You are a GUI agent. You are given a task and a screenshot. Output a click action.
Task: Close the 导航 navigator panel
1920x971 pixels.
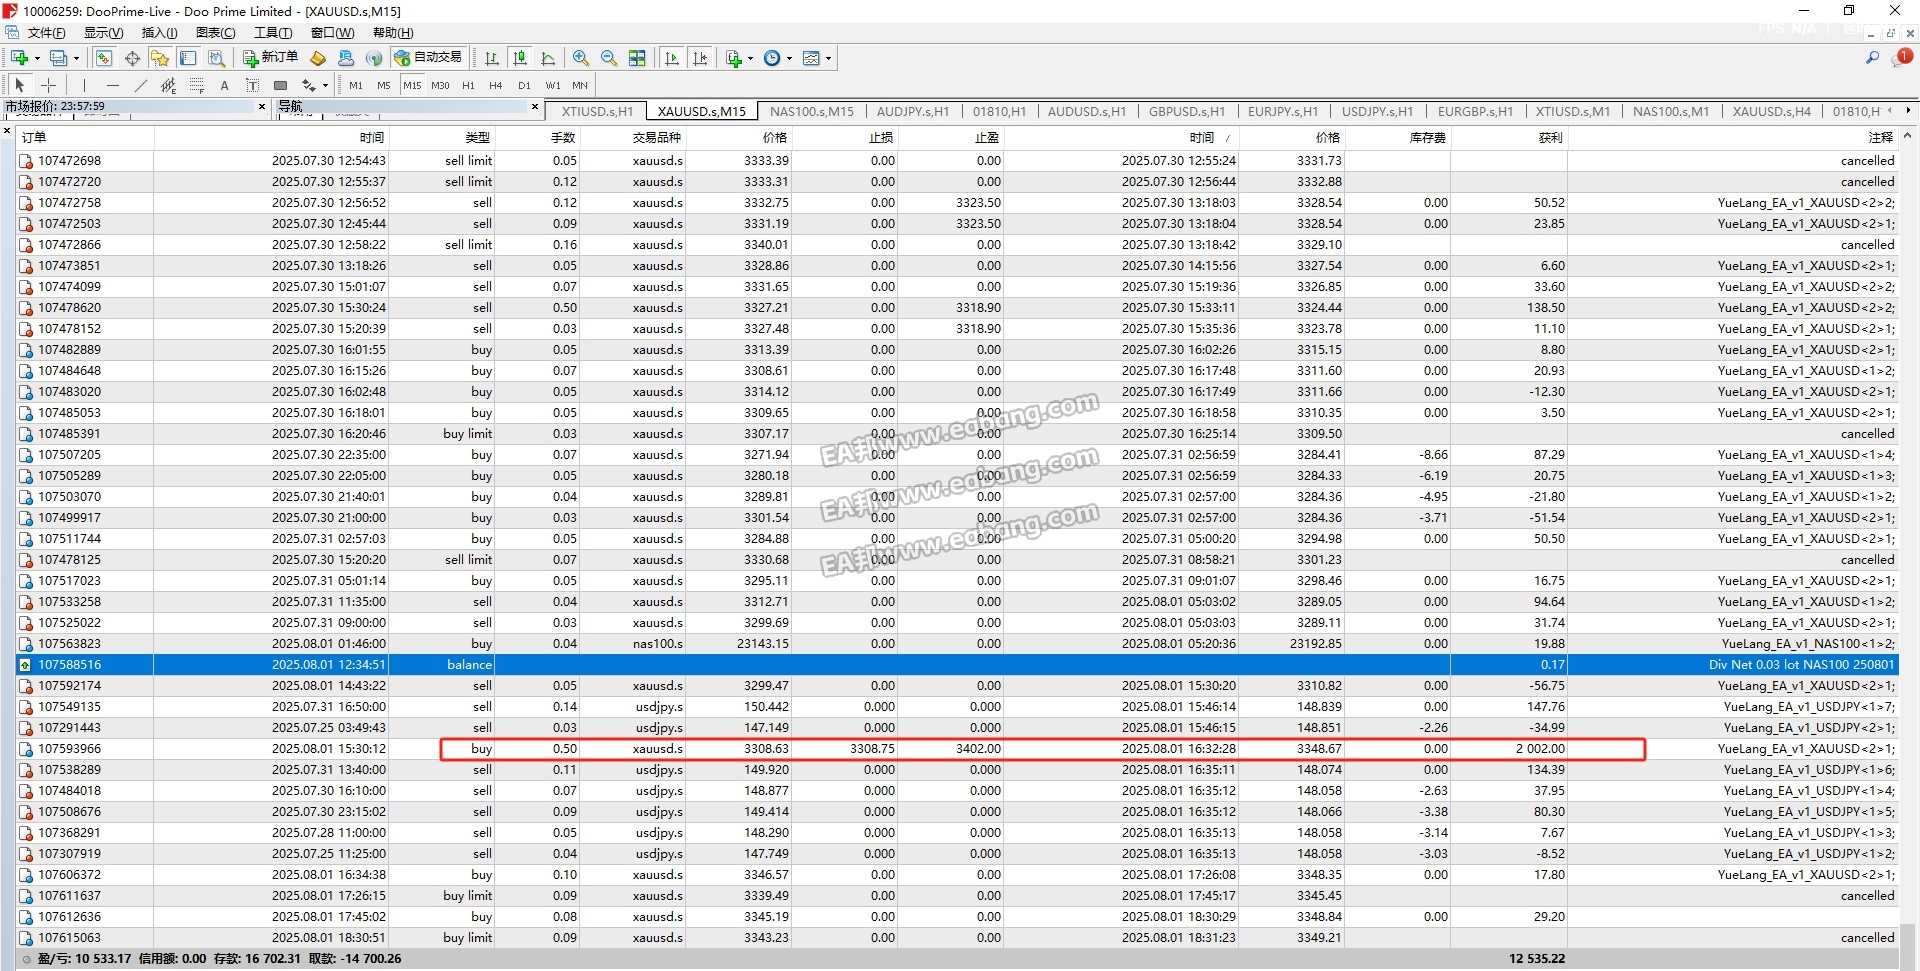click(535, 106)
